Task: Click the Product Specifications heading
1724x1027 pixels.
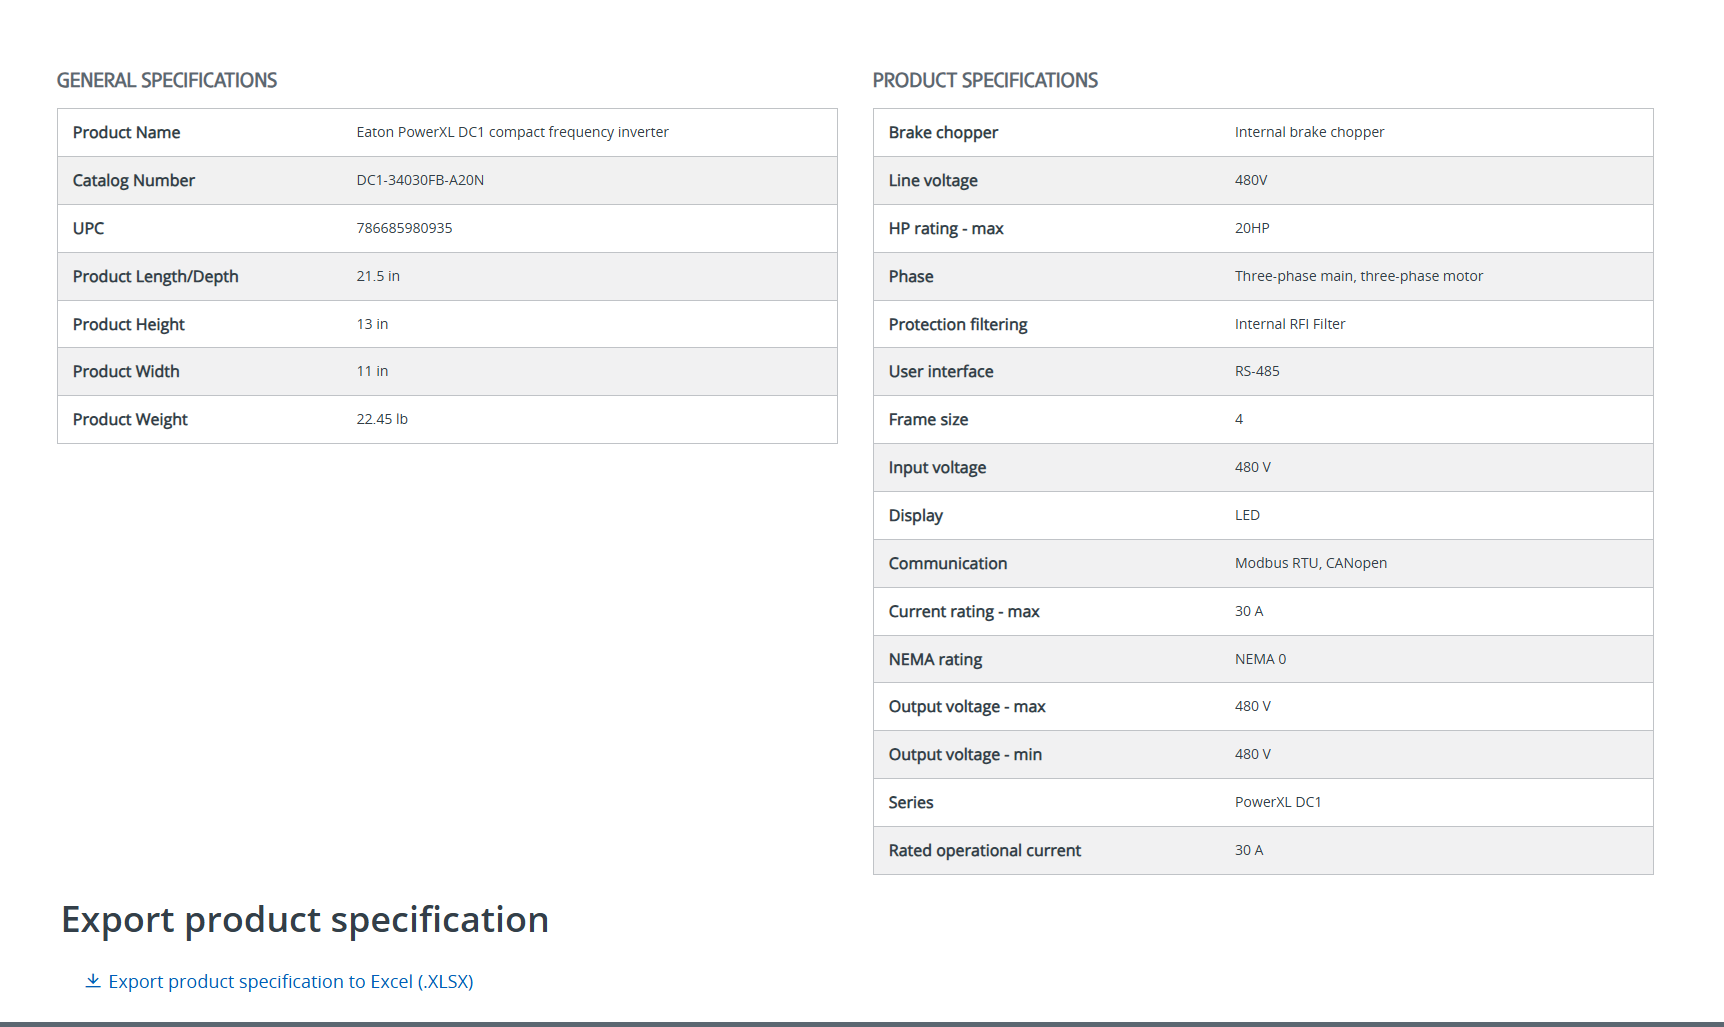Action: click(985, 80)
